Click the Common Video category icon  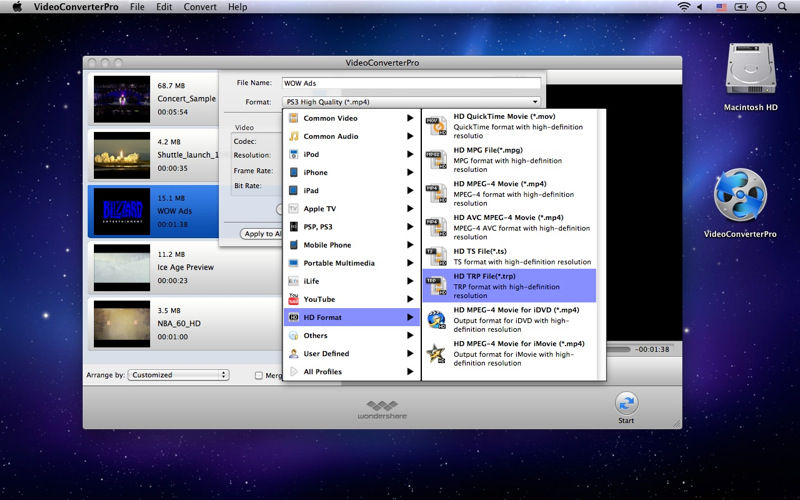293,118
